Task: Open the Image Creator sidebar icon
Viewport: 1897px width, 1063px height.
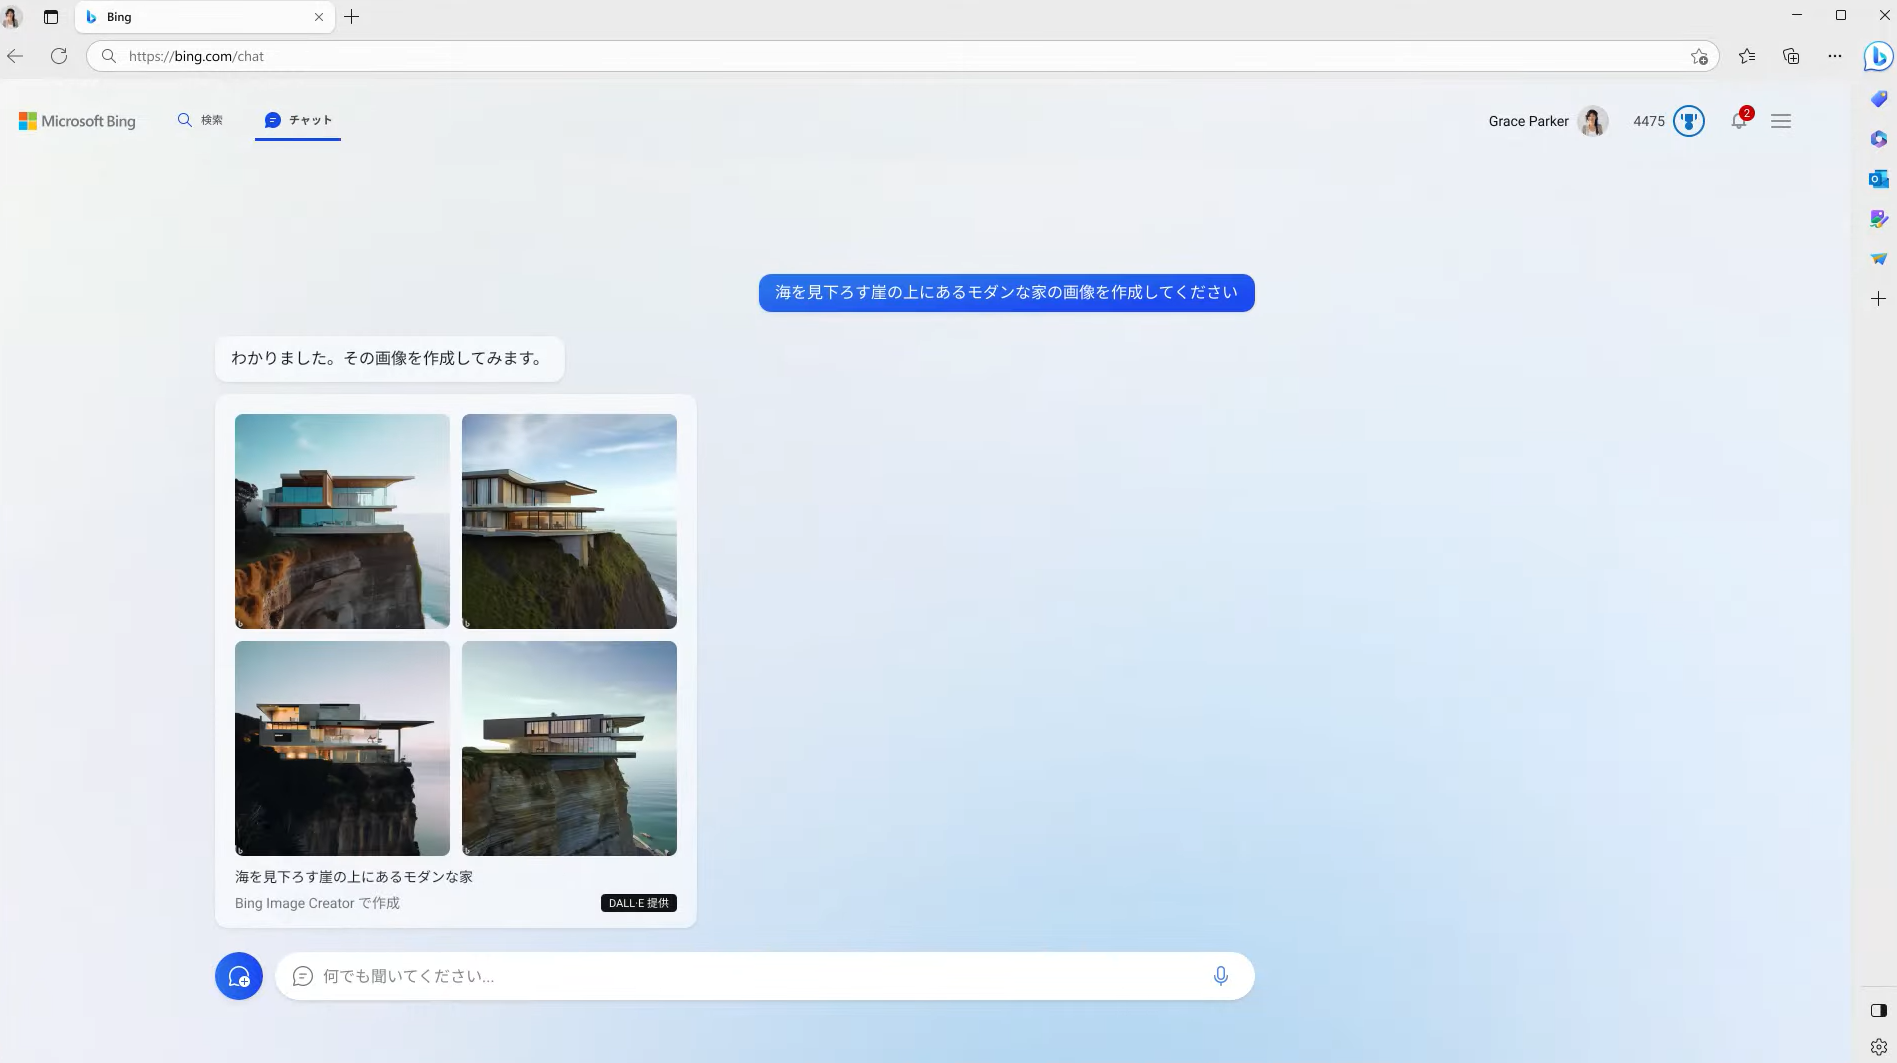Action: (1877, 218)
